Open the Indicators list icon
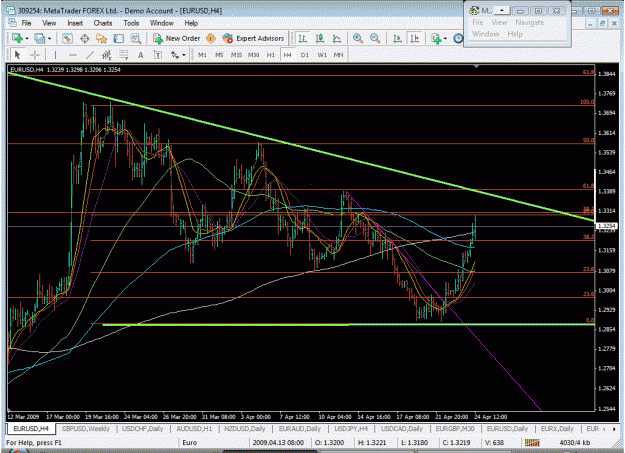Screen dimensions: 625x453 pos(436,38)
